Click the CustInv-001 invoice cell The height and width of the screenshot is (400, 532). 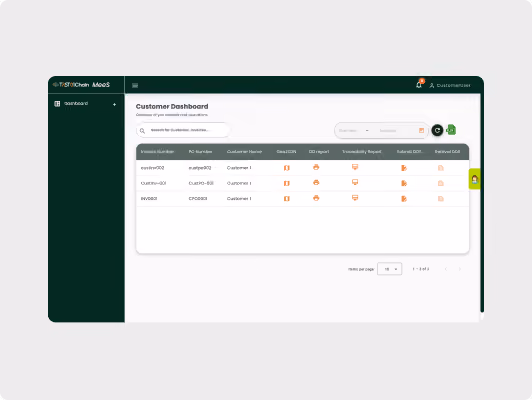tap(153, 183)
